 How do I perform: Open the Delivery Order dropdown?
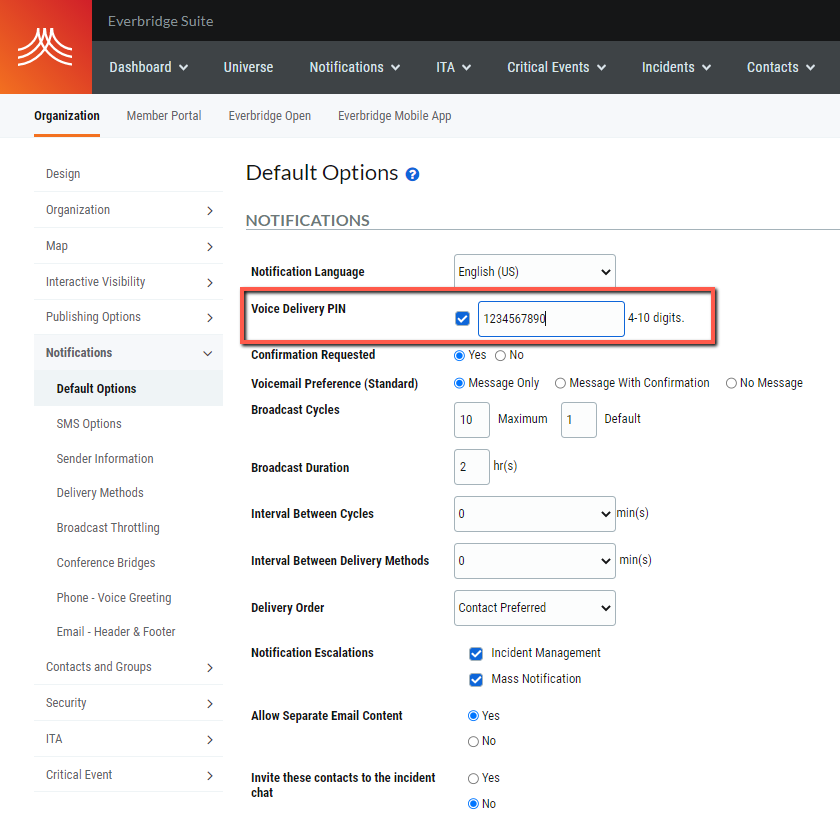pos(534,608)
